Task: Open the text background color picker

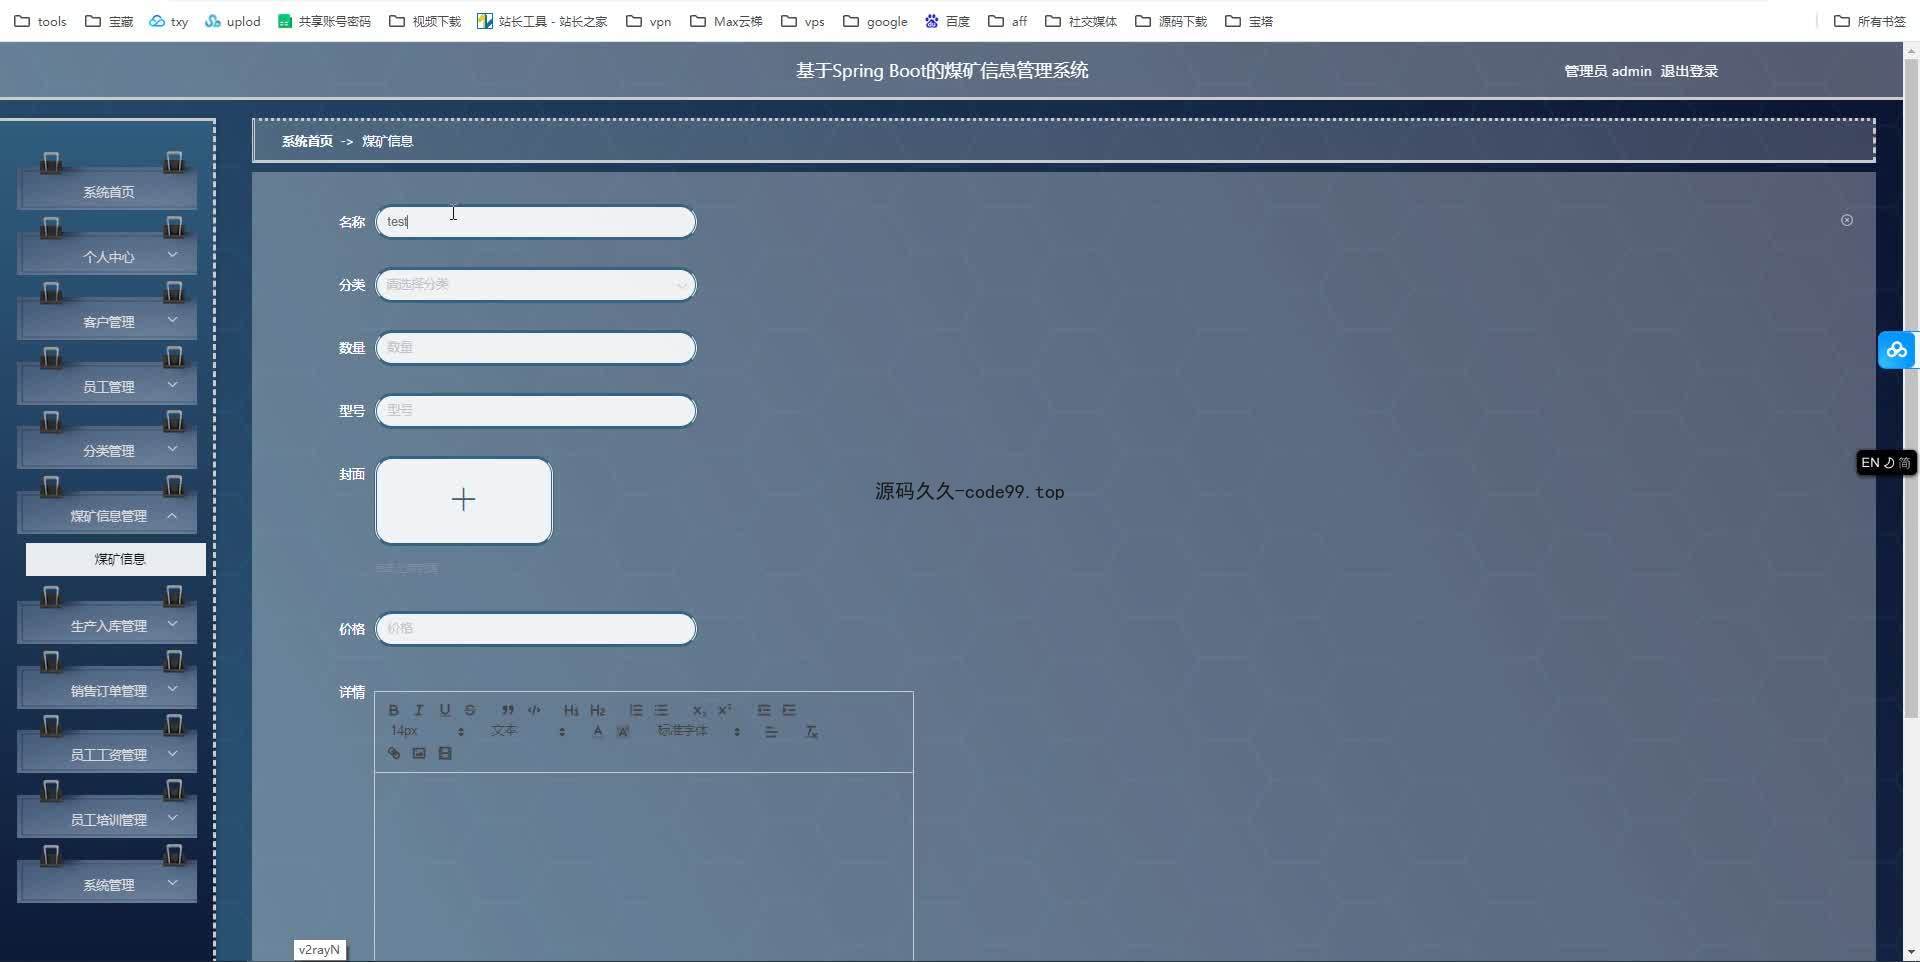Action: [x=623, y=732]
